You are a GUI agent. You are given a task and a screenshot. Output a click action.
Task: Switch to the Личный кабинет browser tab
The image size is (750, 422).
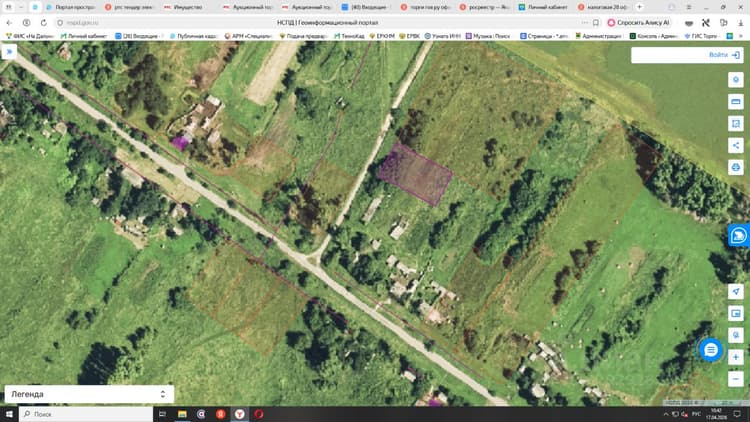tap(547, 7)
